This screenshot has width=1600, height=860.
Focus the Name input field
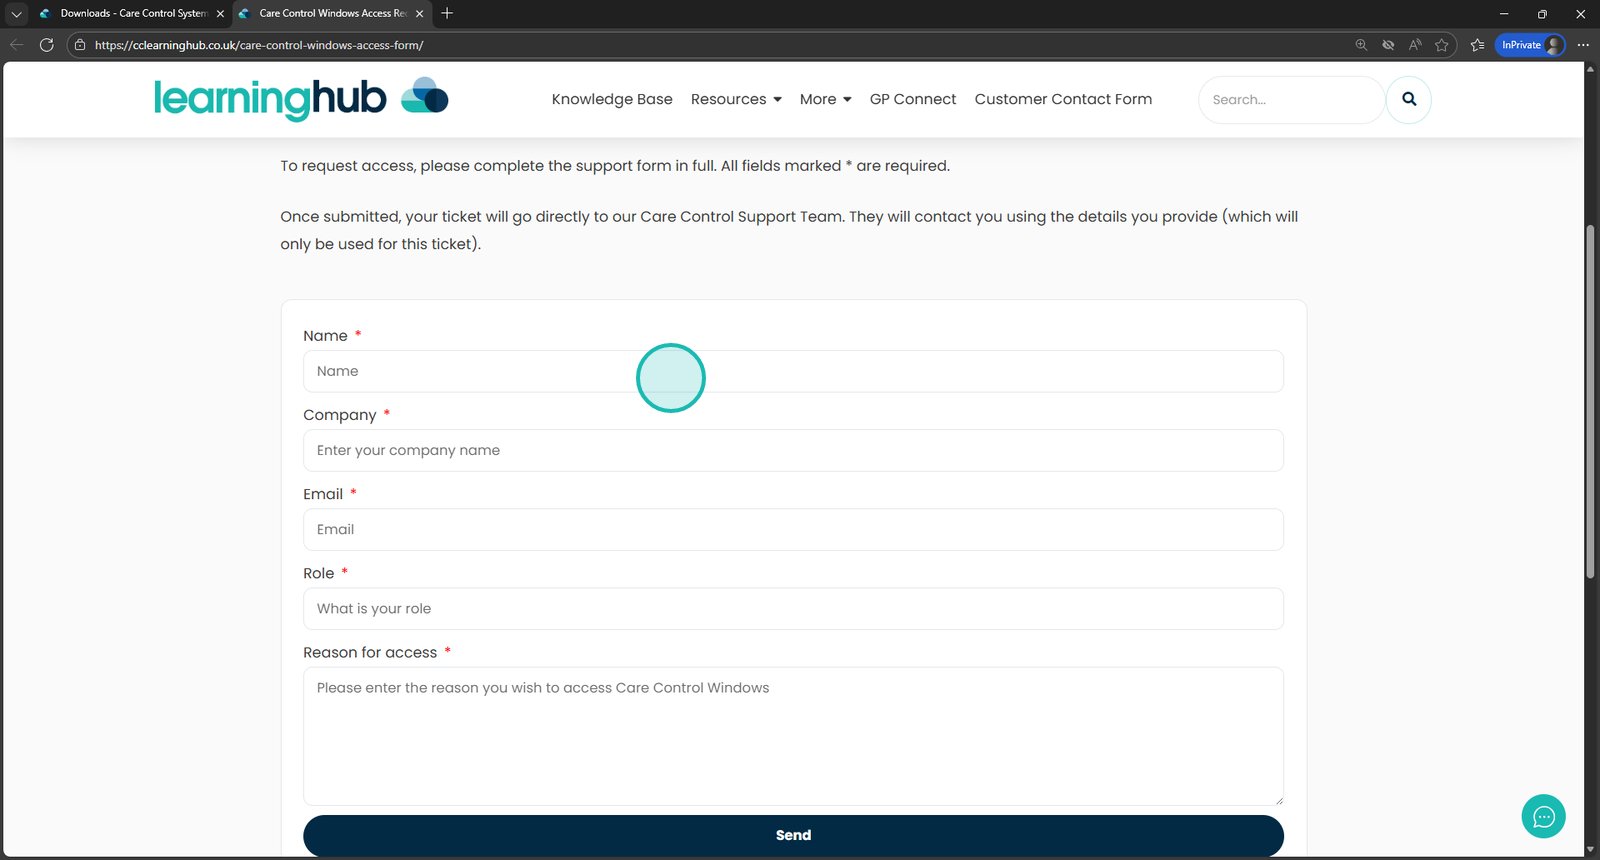tap(793, 371)
